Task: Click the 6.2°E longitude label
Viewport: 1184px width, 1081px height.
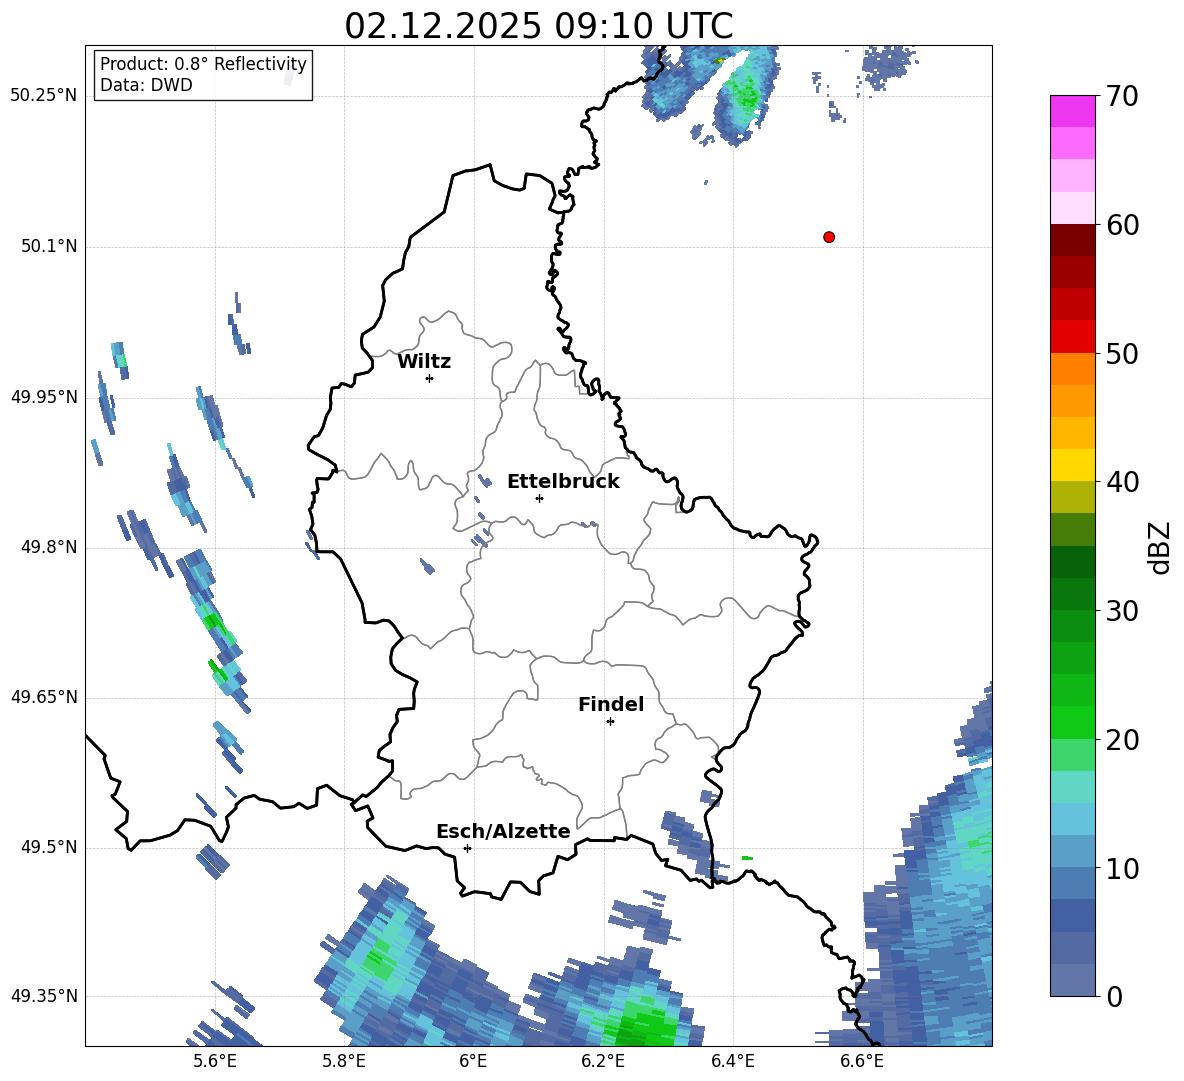Action: tap(603, 1061)
